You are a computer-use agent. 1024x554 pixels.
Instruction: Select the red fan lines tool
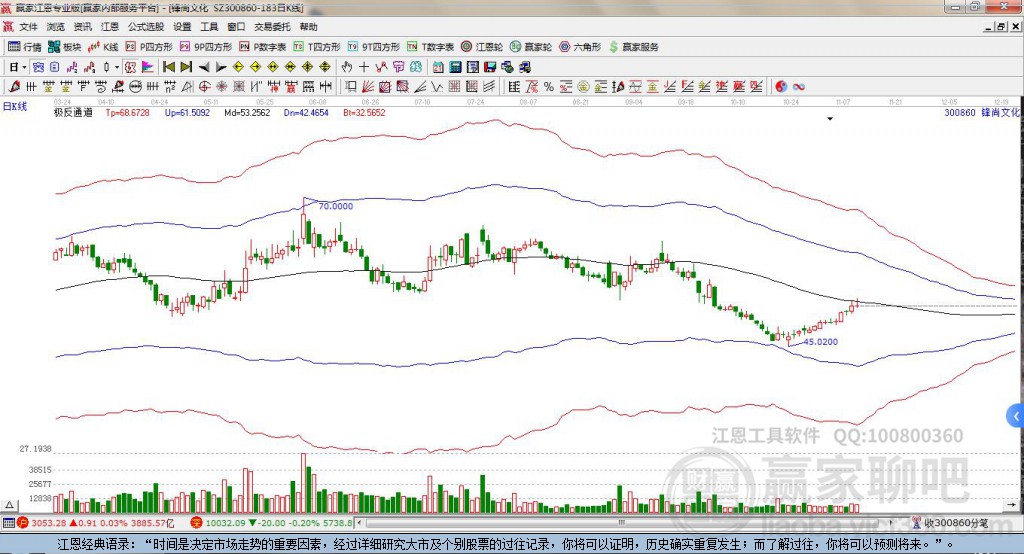[368, 86]
